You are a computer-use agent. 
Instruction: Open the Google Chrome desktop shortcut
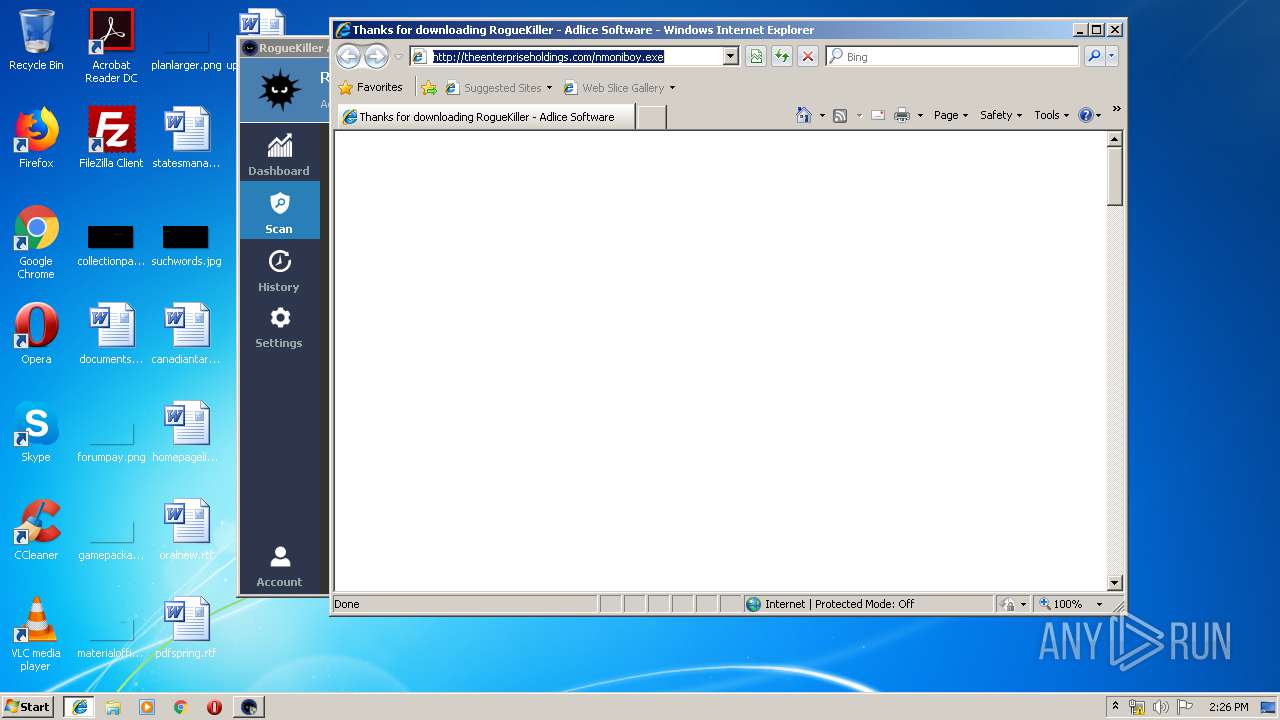(36, 242)
